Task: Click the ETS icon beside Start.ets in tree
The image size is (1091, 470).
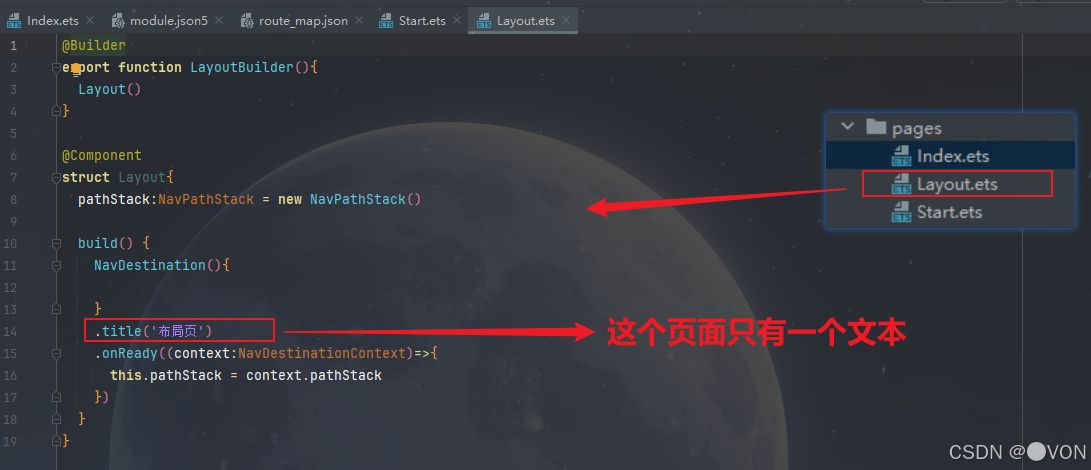Action: (x=902, y=212)
